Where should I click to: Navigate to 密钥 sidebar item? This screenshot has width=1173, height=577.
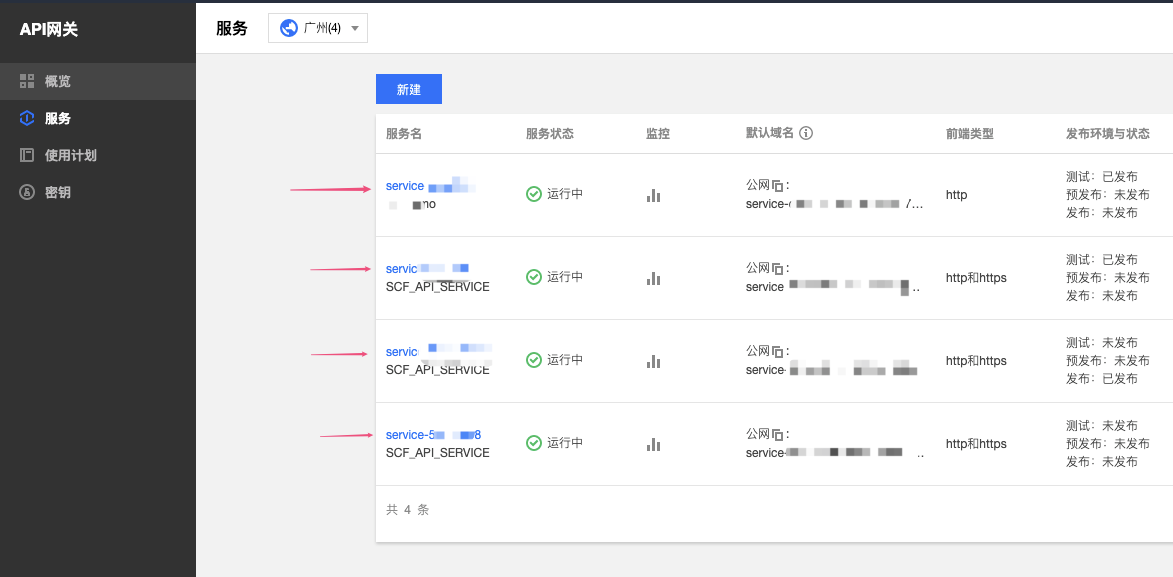(57, 192)
